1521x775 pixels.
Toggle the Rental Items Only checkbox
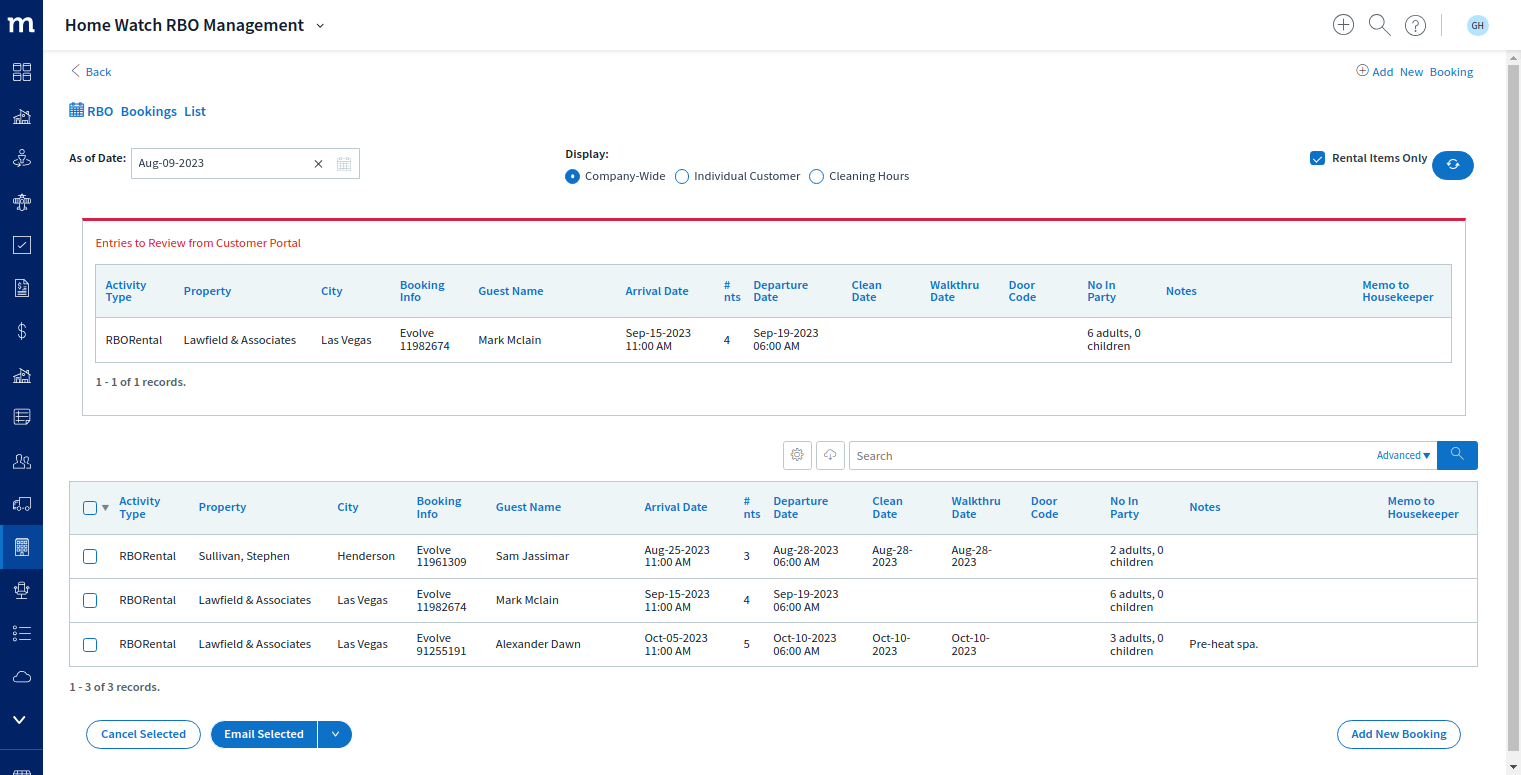(1317, 158)
